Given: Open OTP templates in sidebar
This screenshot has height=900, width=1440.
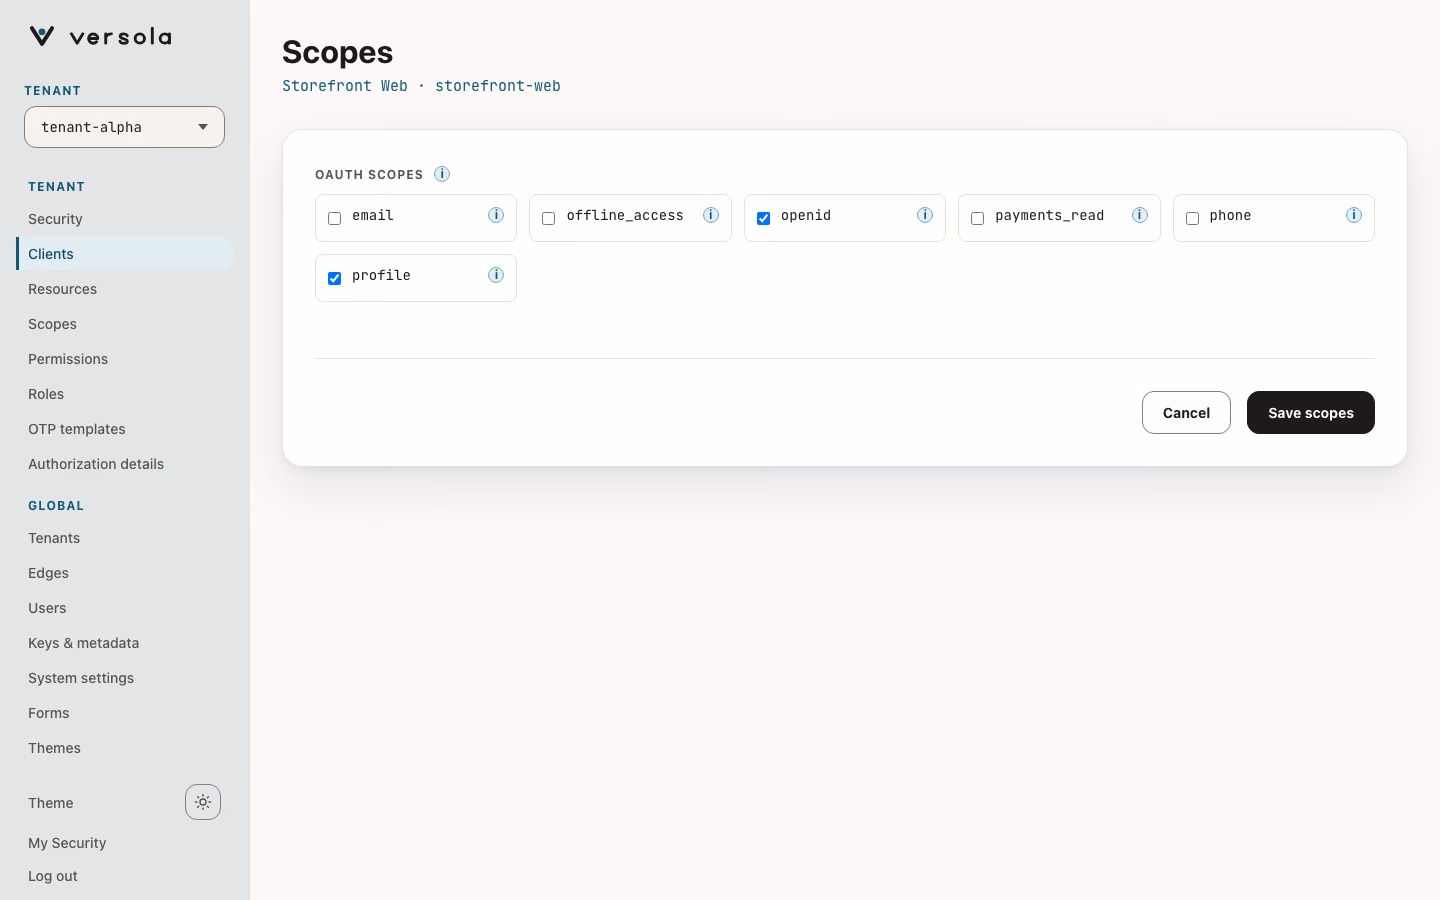Looking at the screenshot, I should tap(124, 429).
